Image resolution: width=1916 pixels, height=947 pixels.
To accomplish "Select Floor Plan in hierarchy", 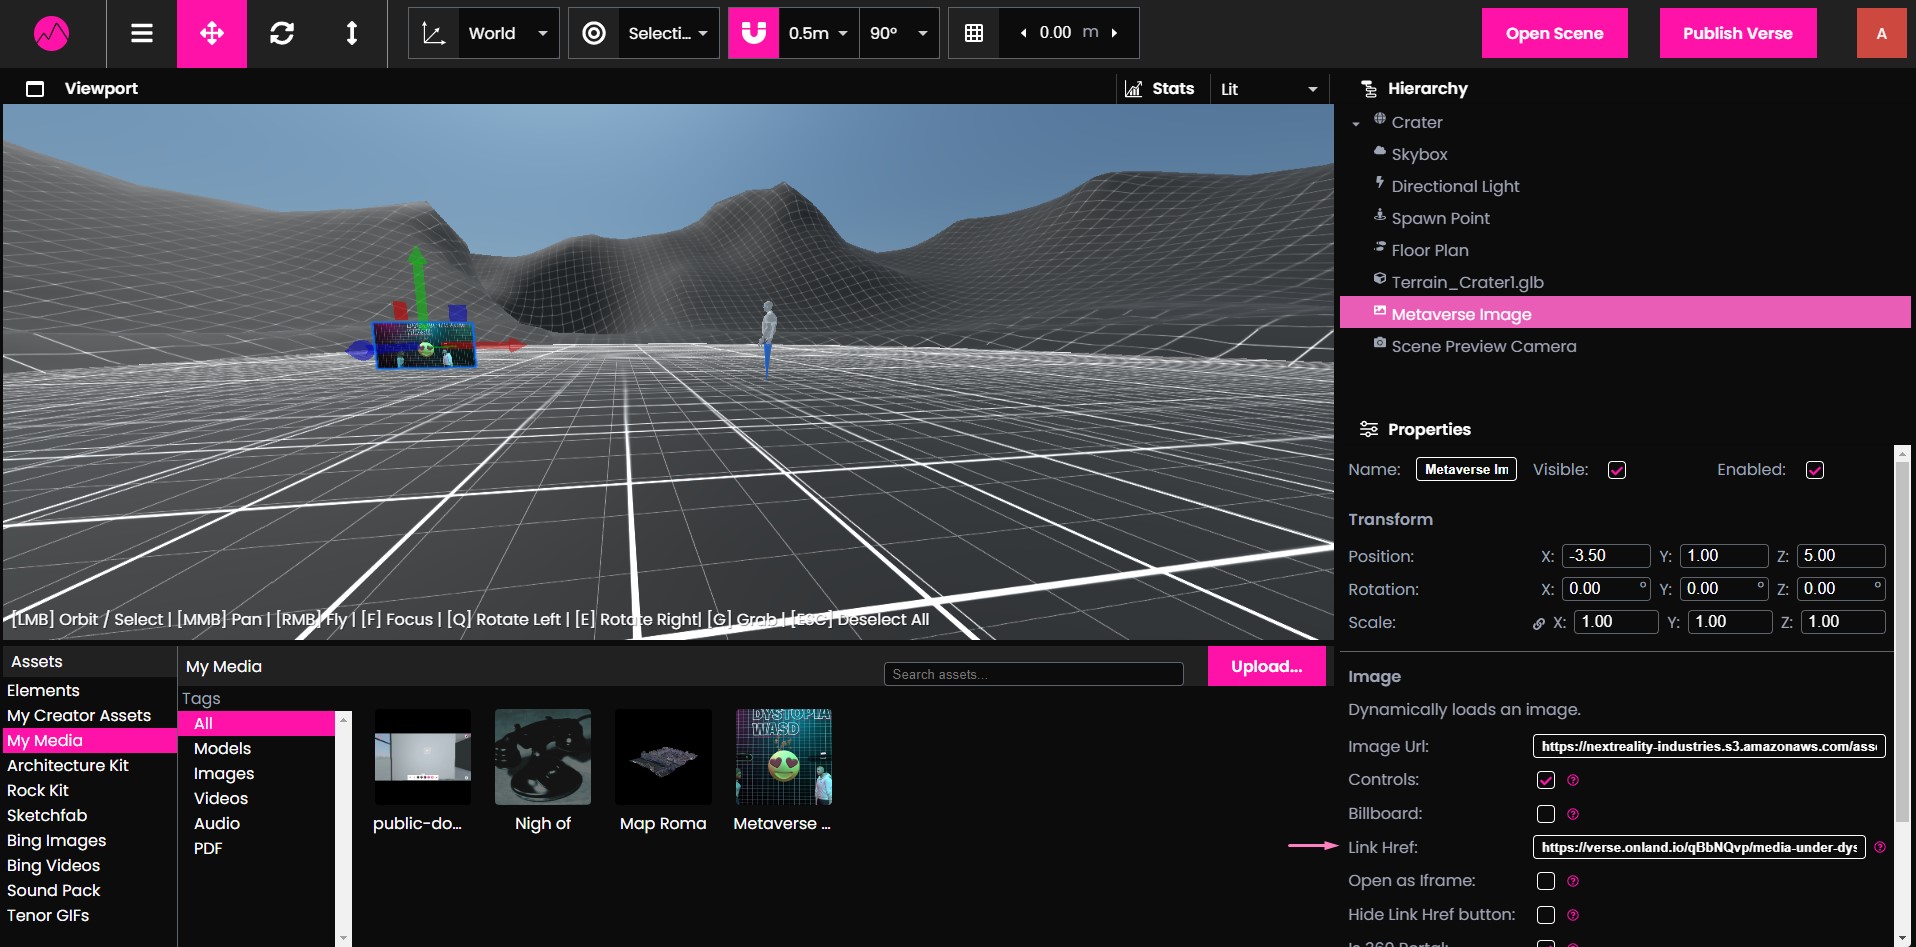I will (x=1430, y=250).
